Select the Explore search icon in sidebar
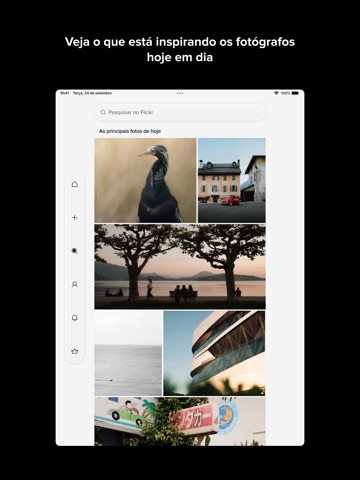The height and width of the screenshot is (480, 360). click(75, 251)
